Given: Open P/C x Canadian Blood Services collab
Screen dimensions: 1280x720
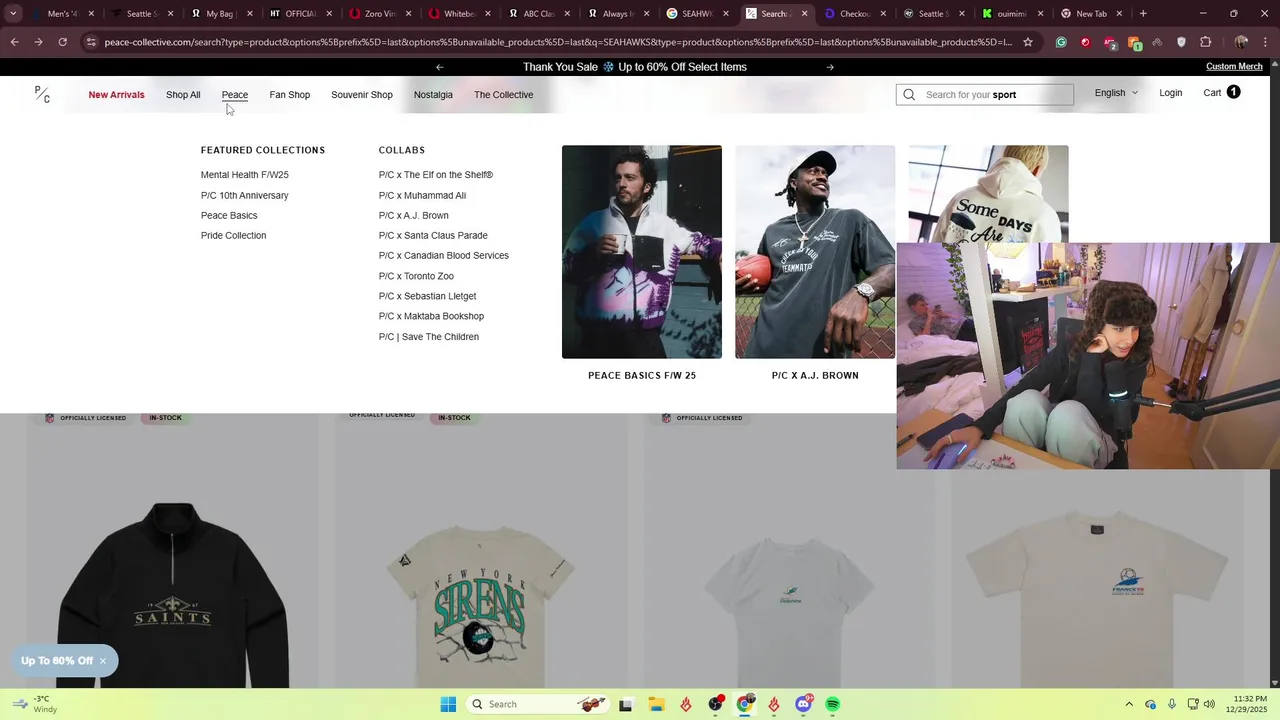Looking at the screenshot, I should coord(444,256).
